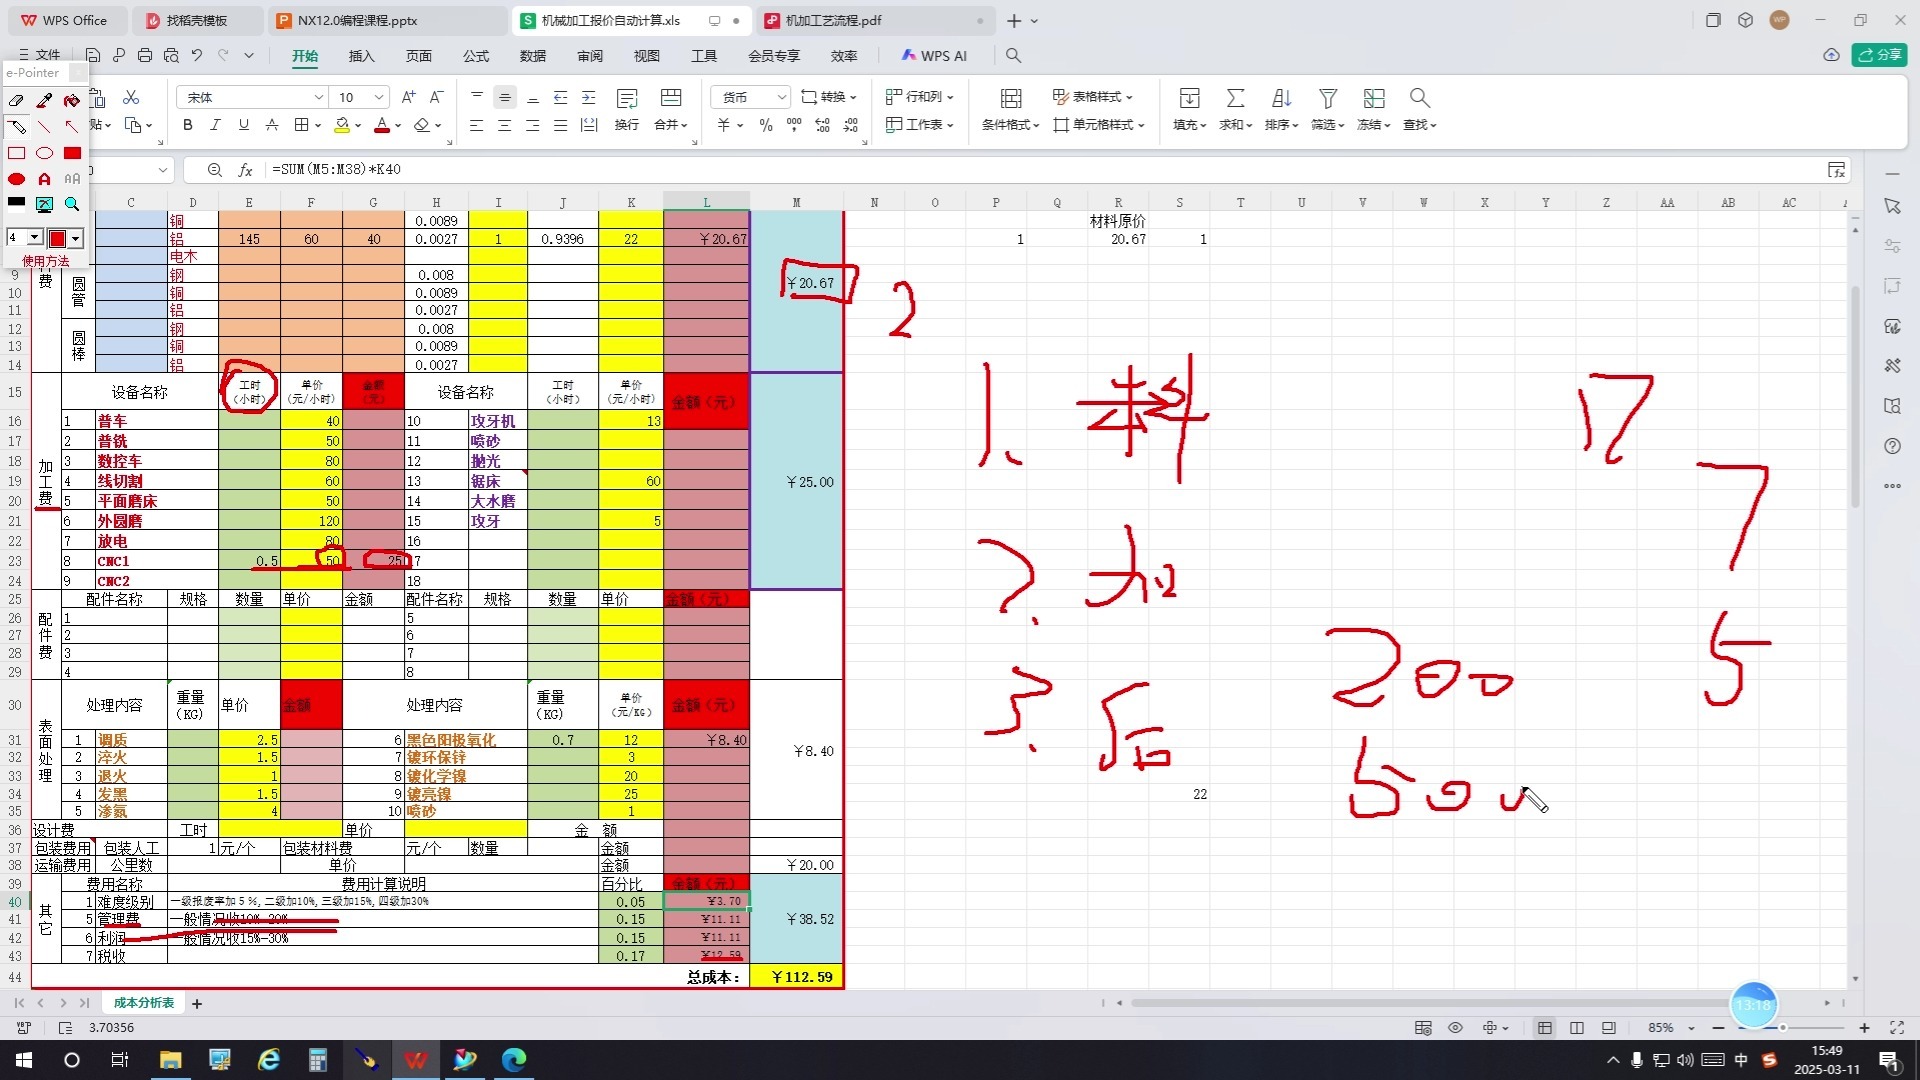Toggle italic formatting
The height and width of the screenshot is (1080, 1920).
[x=215, y=125]
